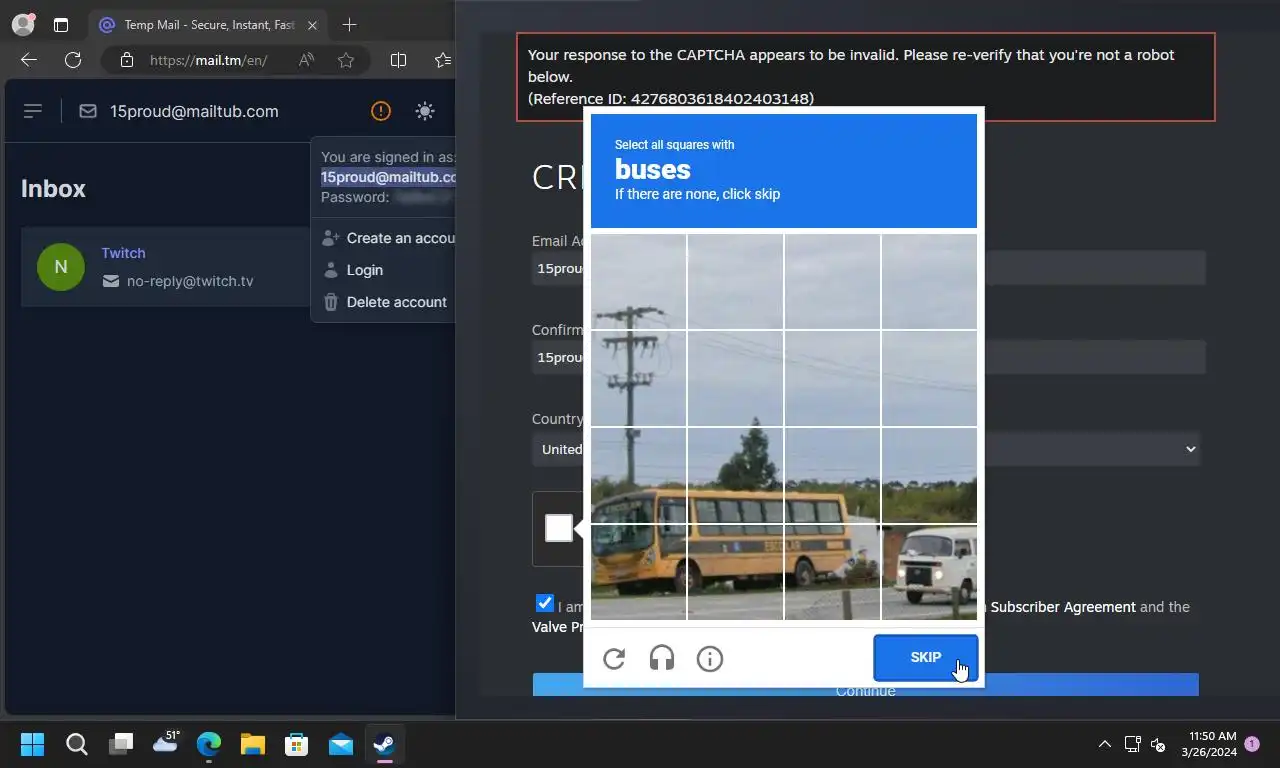Select CAPTCHA tile with white van
1280x768 pixels.
(929, 572)
